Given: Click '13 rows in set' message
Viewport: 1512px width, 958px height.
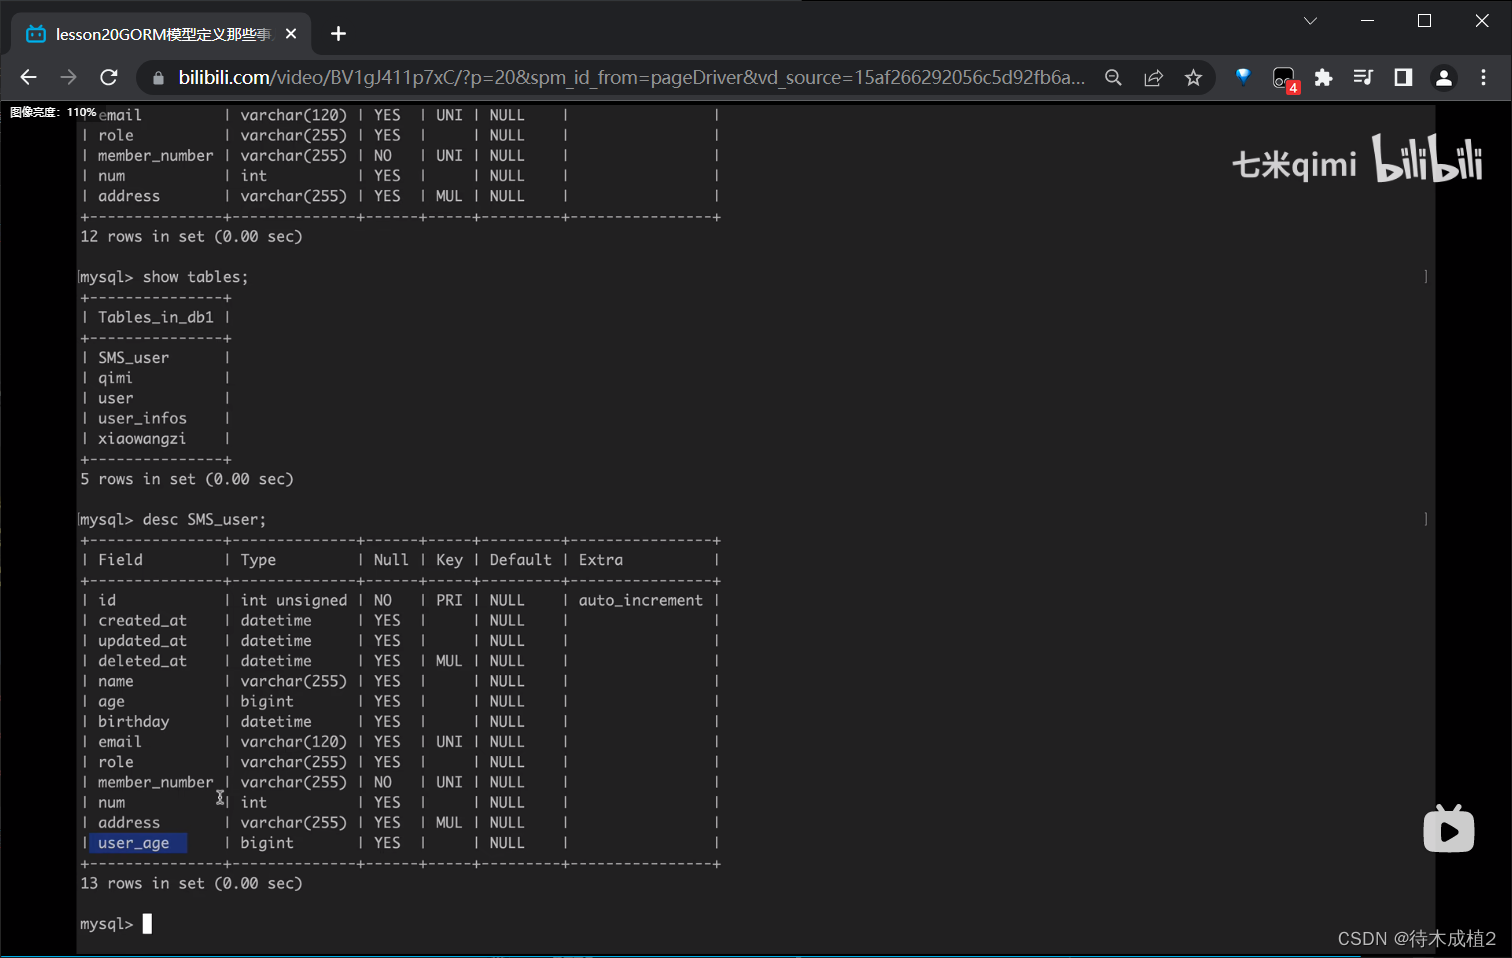Looking at the screenshot, I should pos(191,883).
